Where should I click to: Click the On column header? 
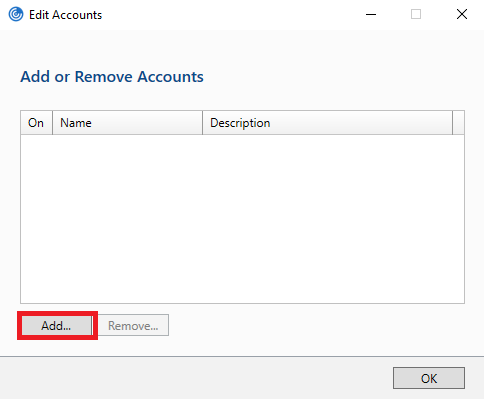[x=36, y=123]
